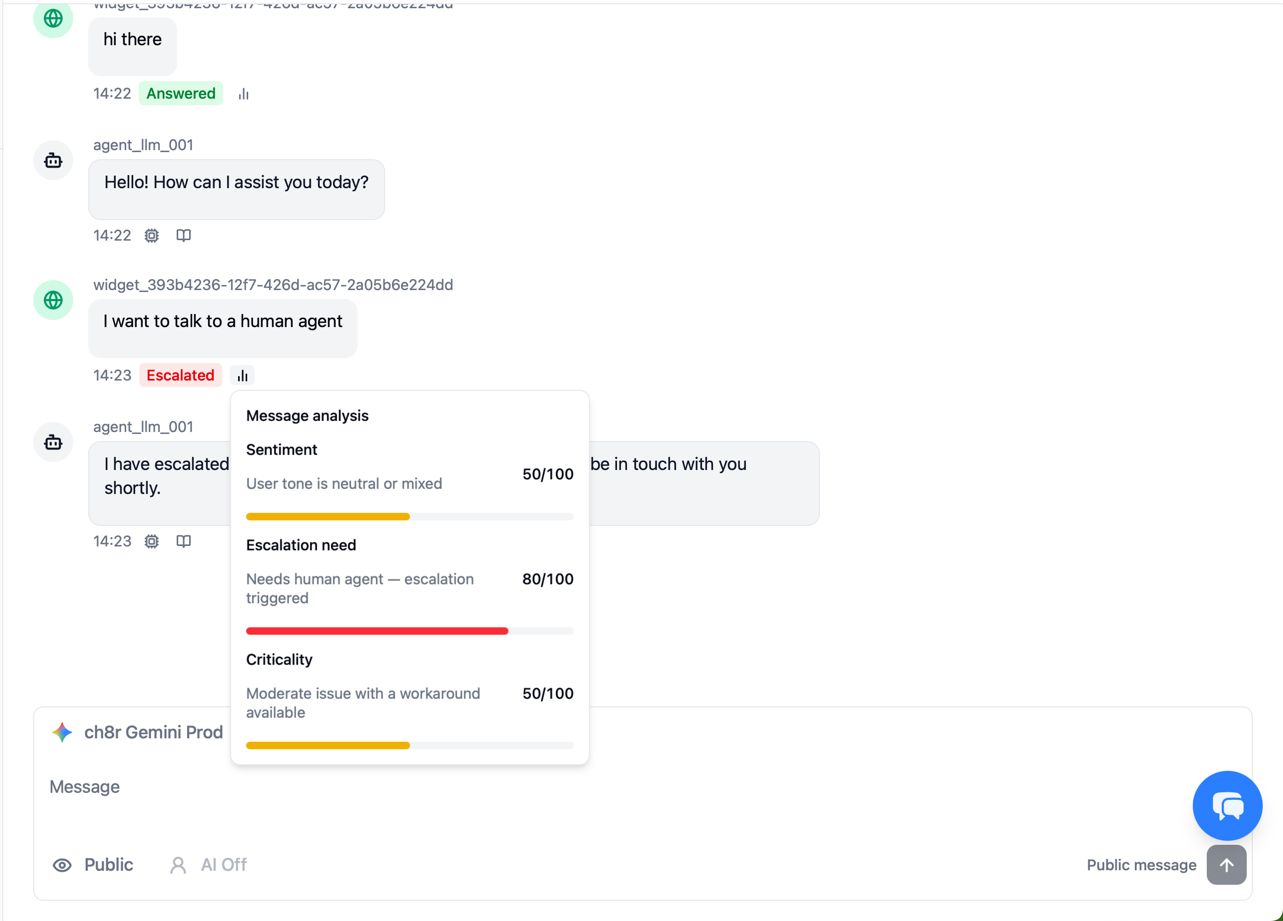1283x921 pixels.
Task: Click the globe avatar beside the human agent request
Action: pos(53,300)
